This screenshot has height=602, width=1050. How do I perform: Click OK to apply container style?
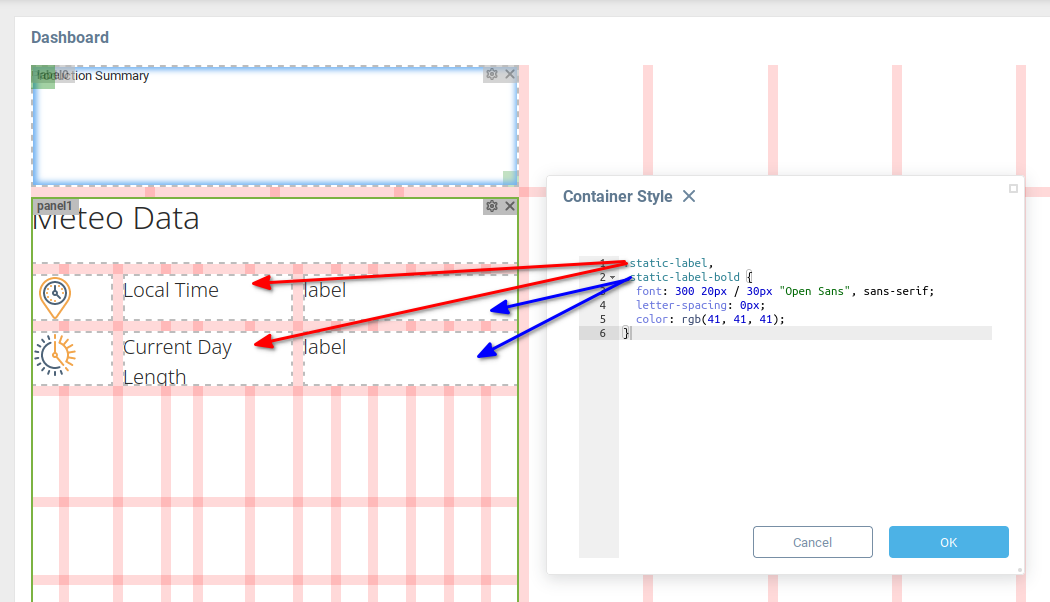(x=948, y=542)
